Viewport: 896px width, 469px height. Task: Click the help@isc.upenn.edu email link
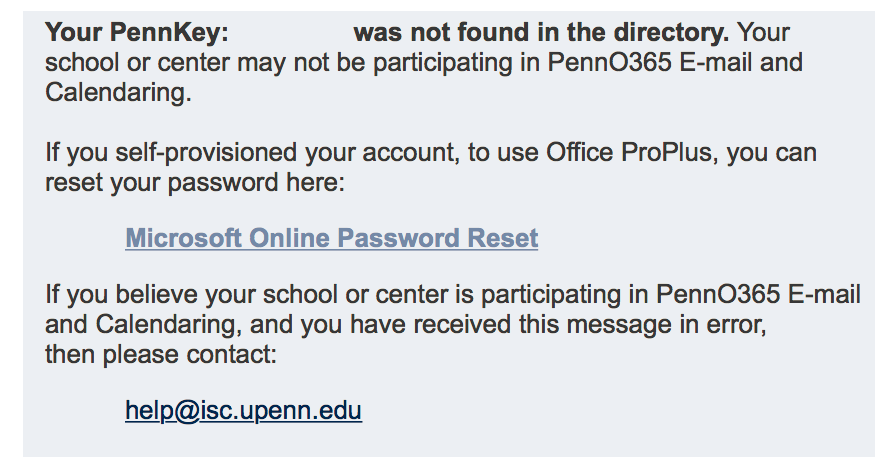[x=243, y=411]
